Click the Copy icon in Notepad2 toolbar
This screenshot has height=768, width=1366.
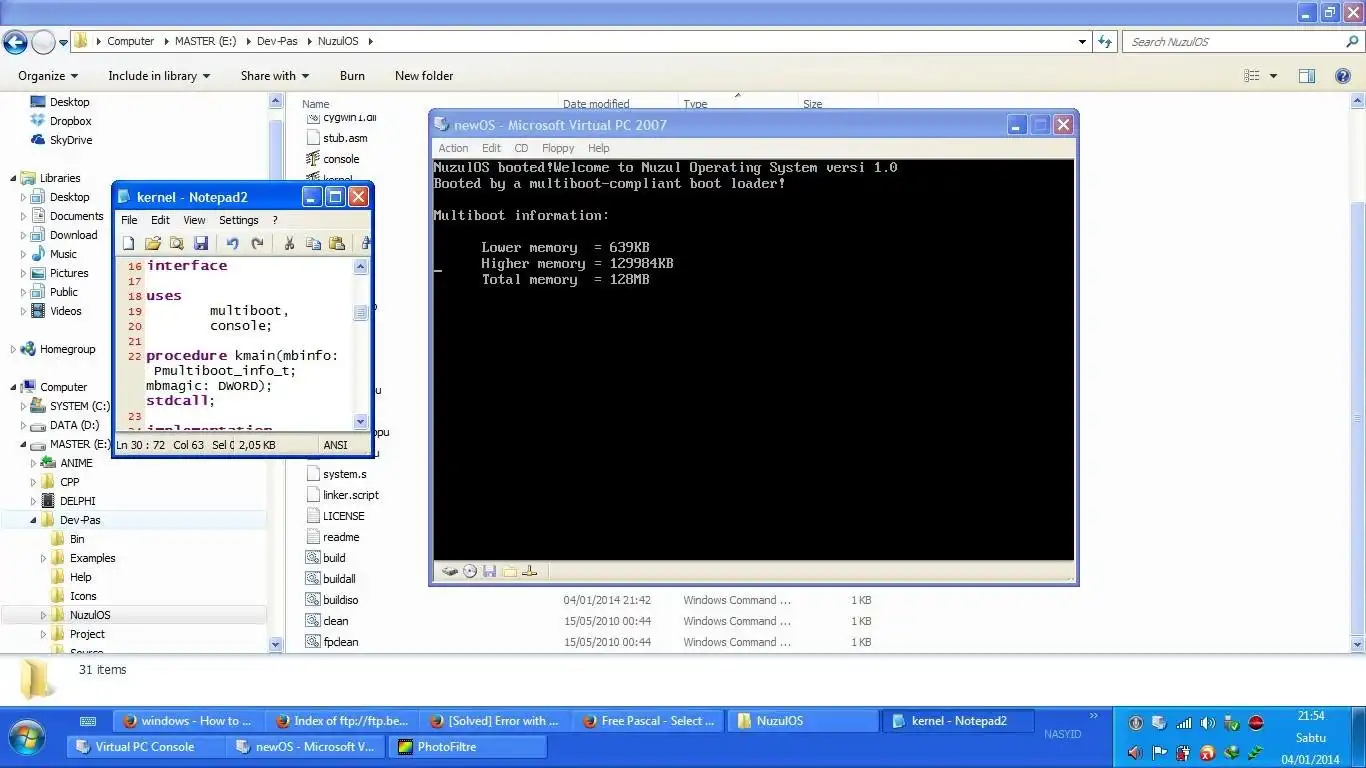coord(313,243)
